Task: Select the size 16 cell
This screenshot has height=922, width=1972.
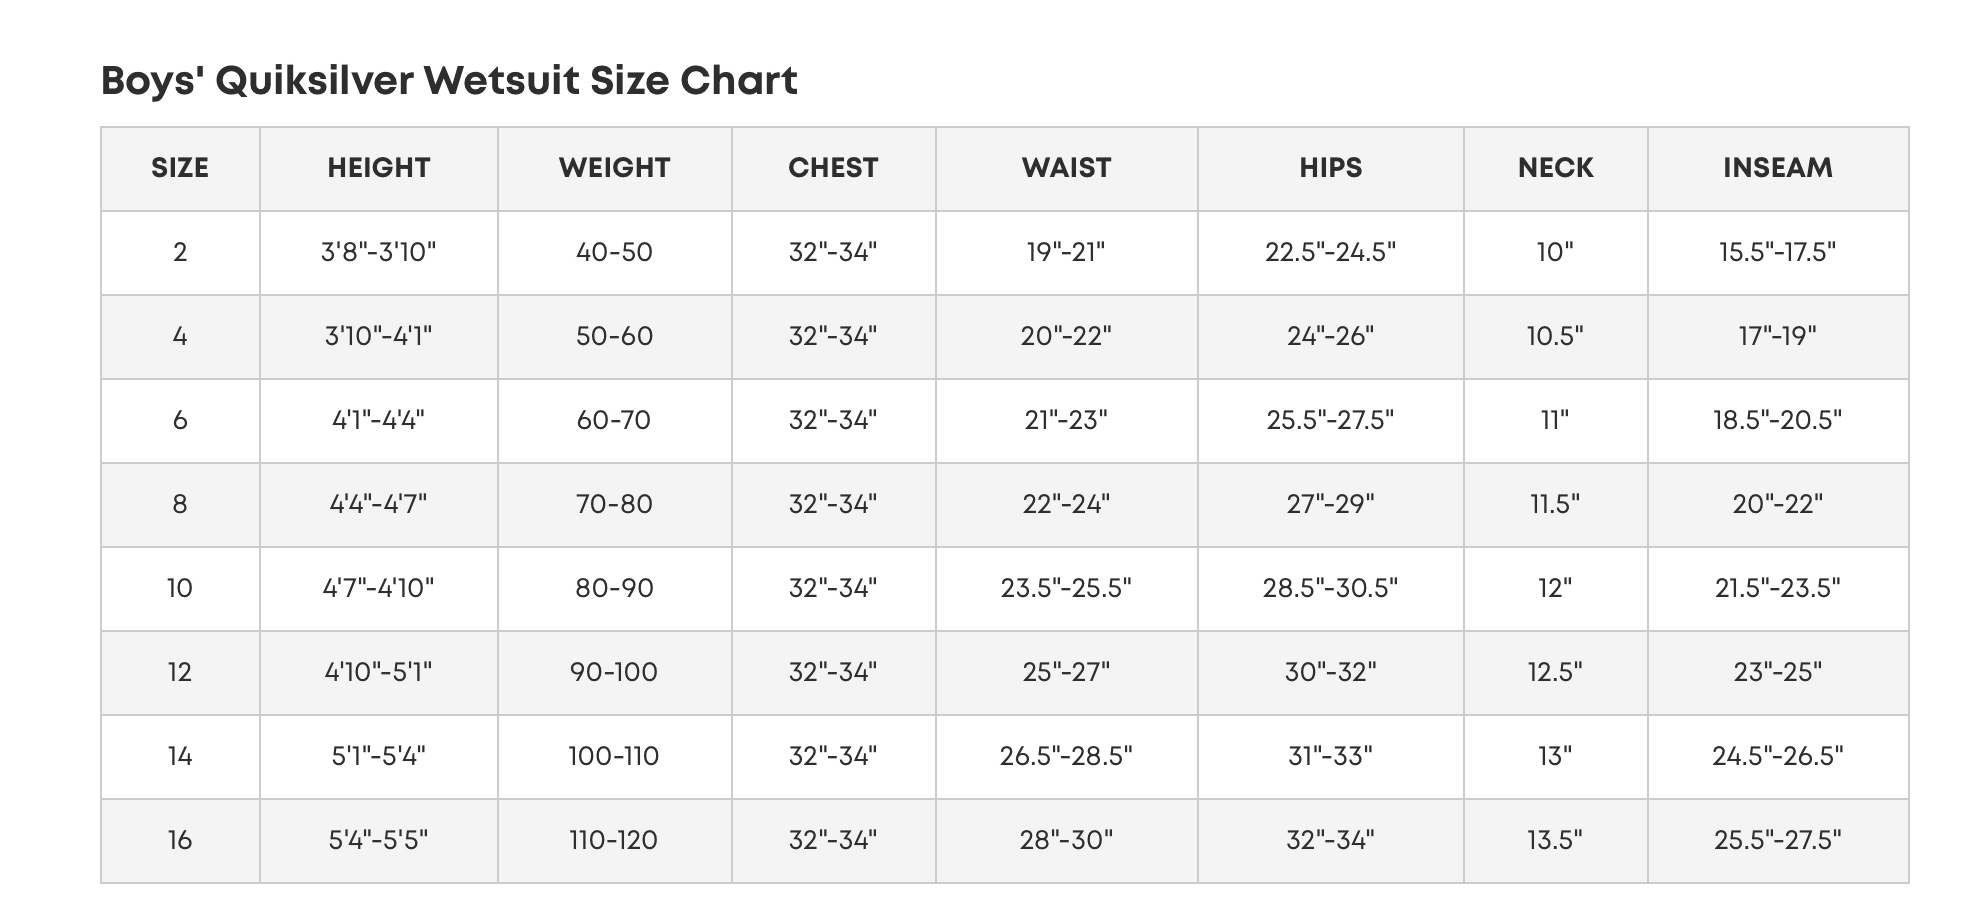Action: [180, 840]
